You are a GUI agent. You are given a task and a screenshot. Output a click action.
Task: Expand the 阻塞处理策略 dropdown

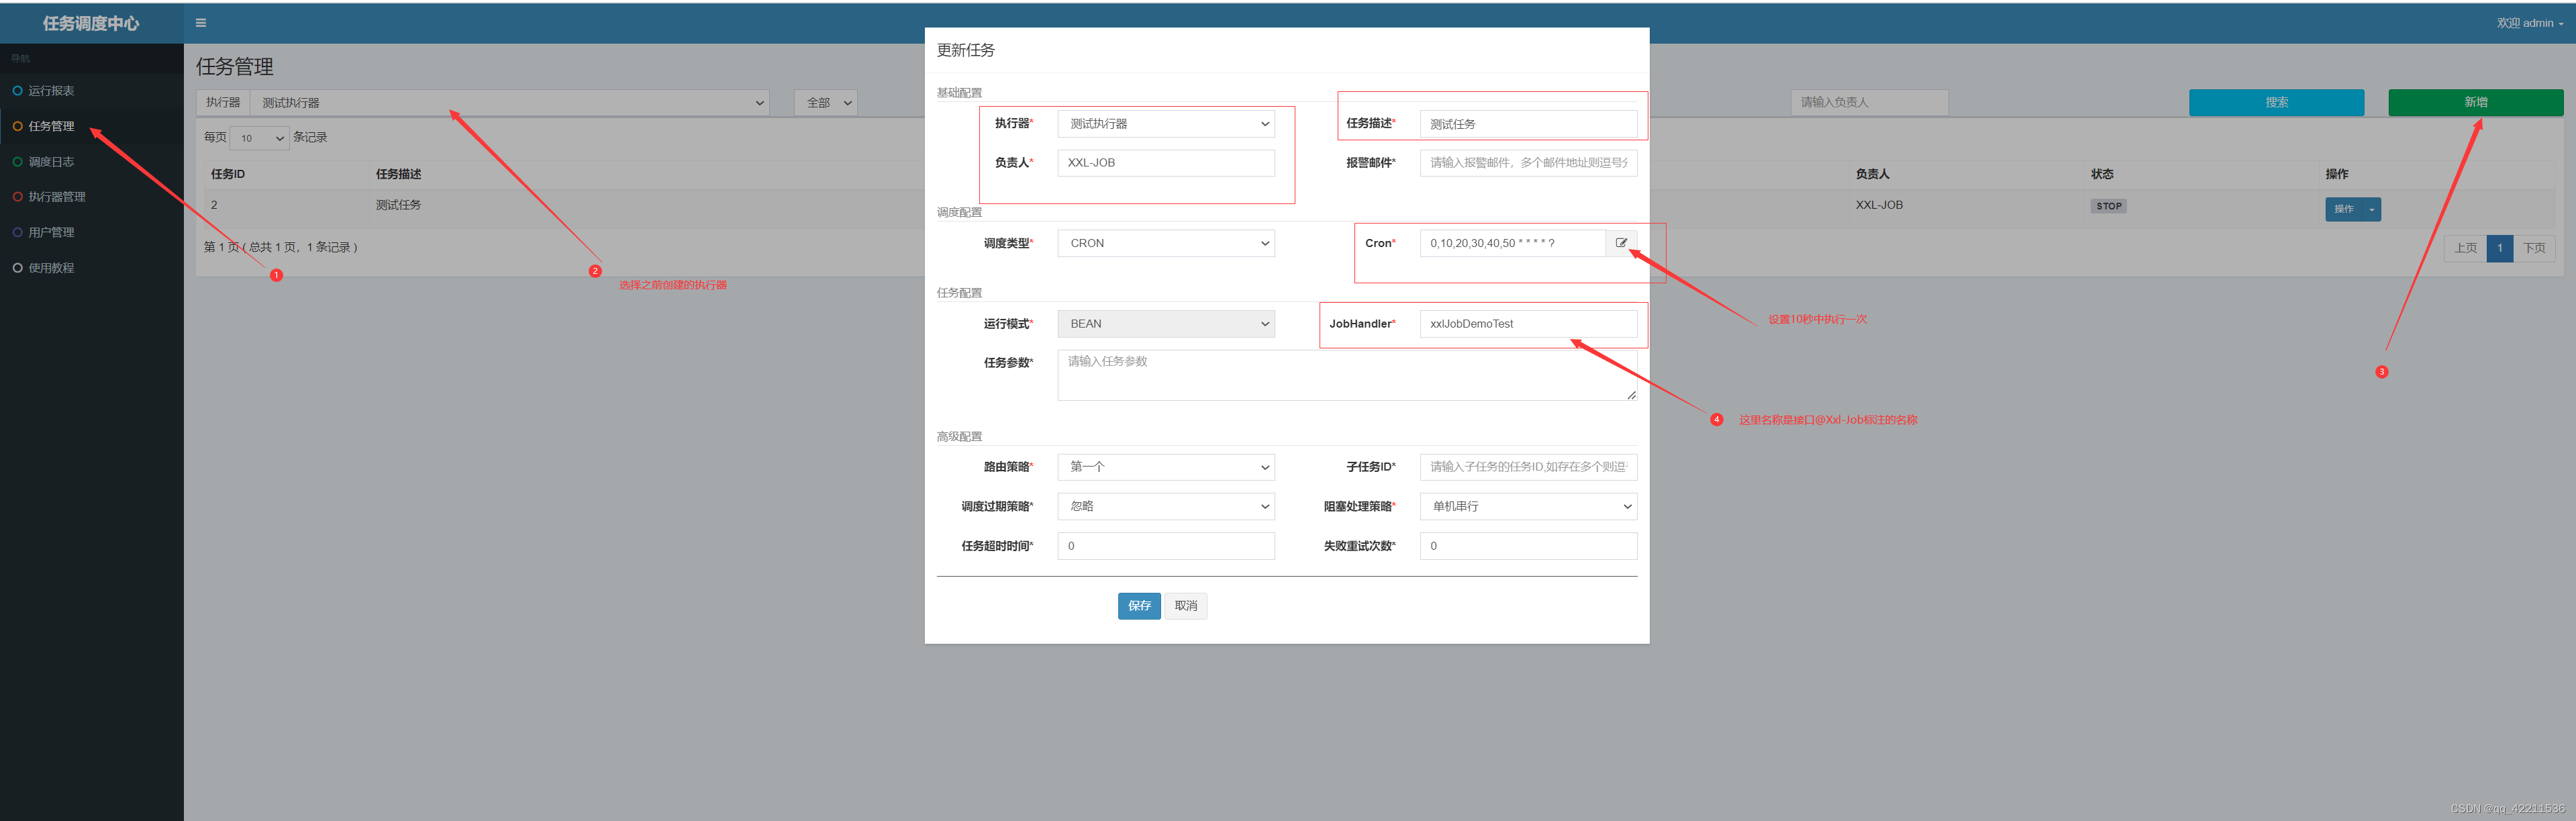tap(1528, 506)
